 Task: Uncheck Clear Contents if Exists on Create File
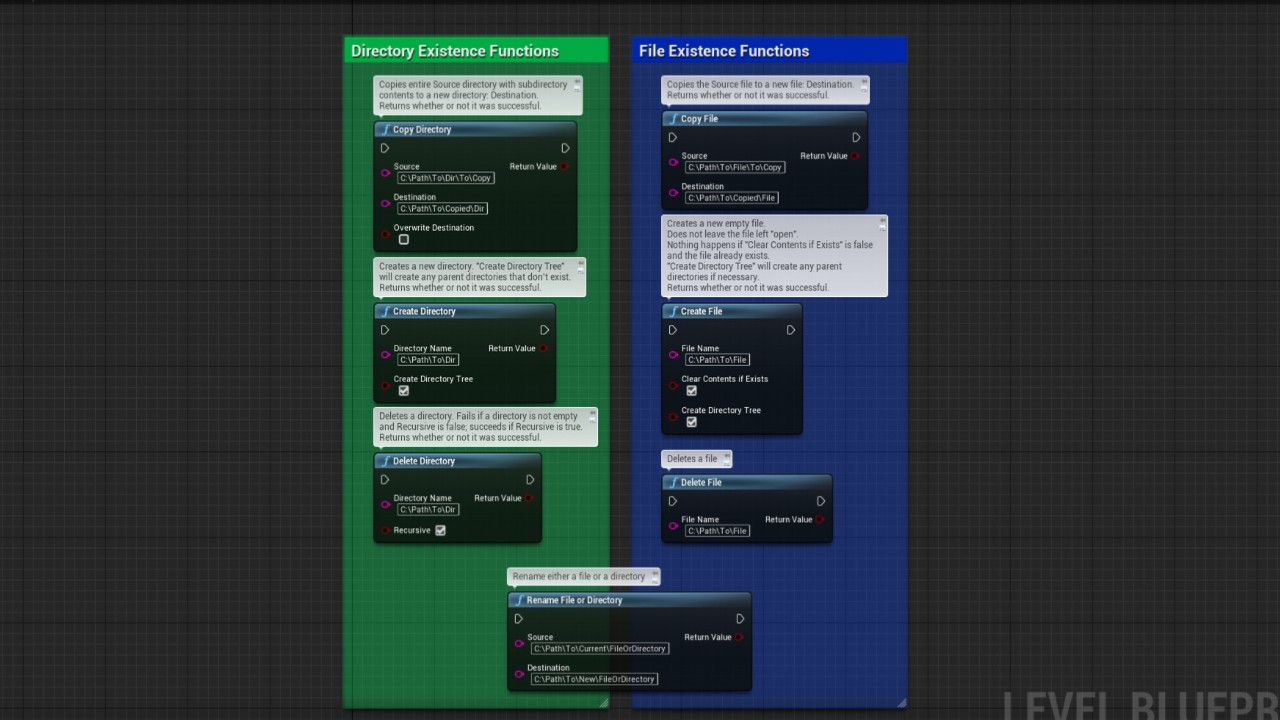691,391
